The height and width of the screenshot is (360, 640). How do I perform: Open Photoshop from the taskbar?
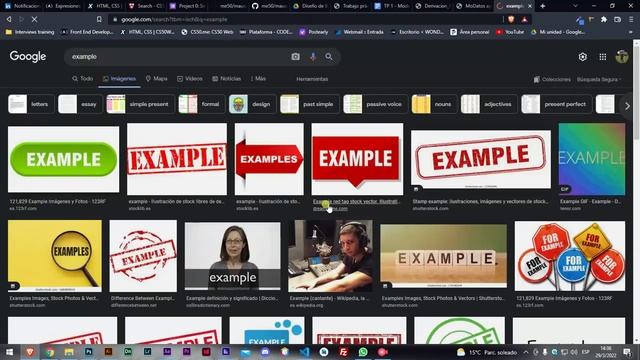coord(89,352)
